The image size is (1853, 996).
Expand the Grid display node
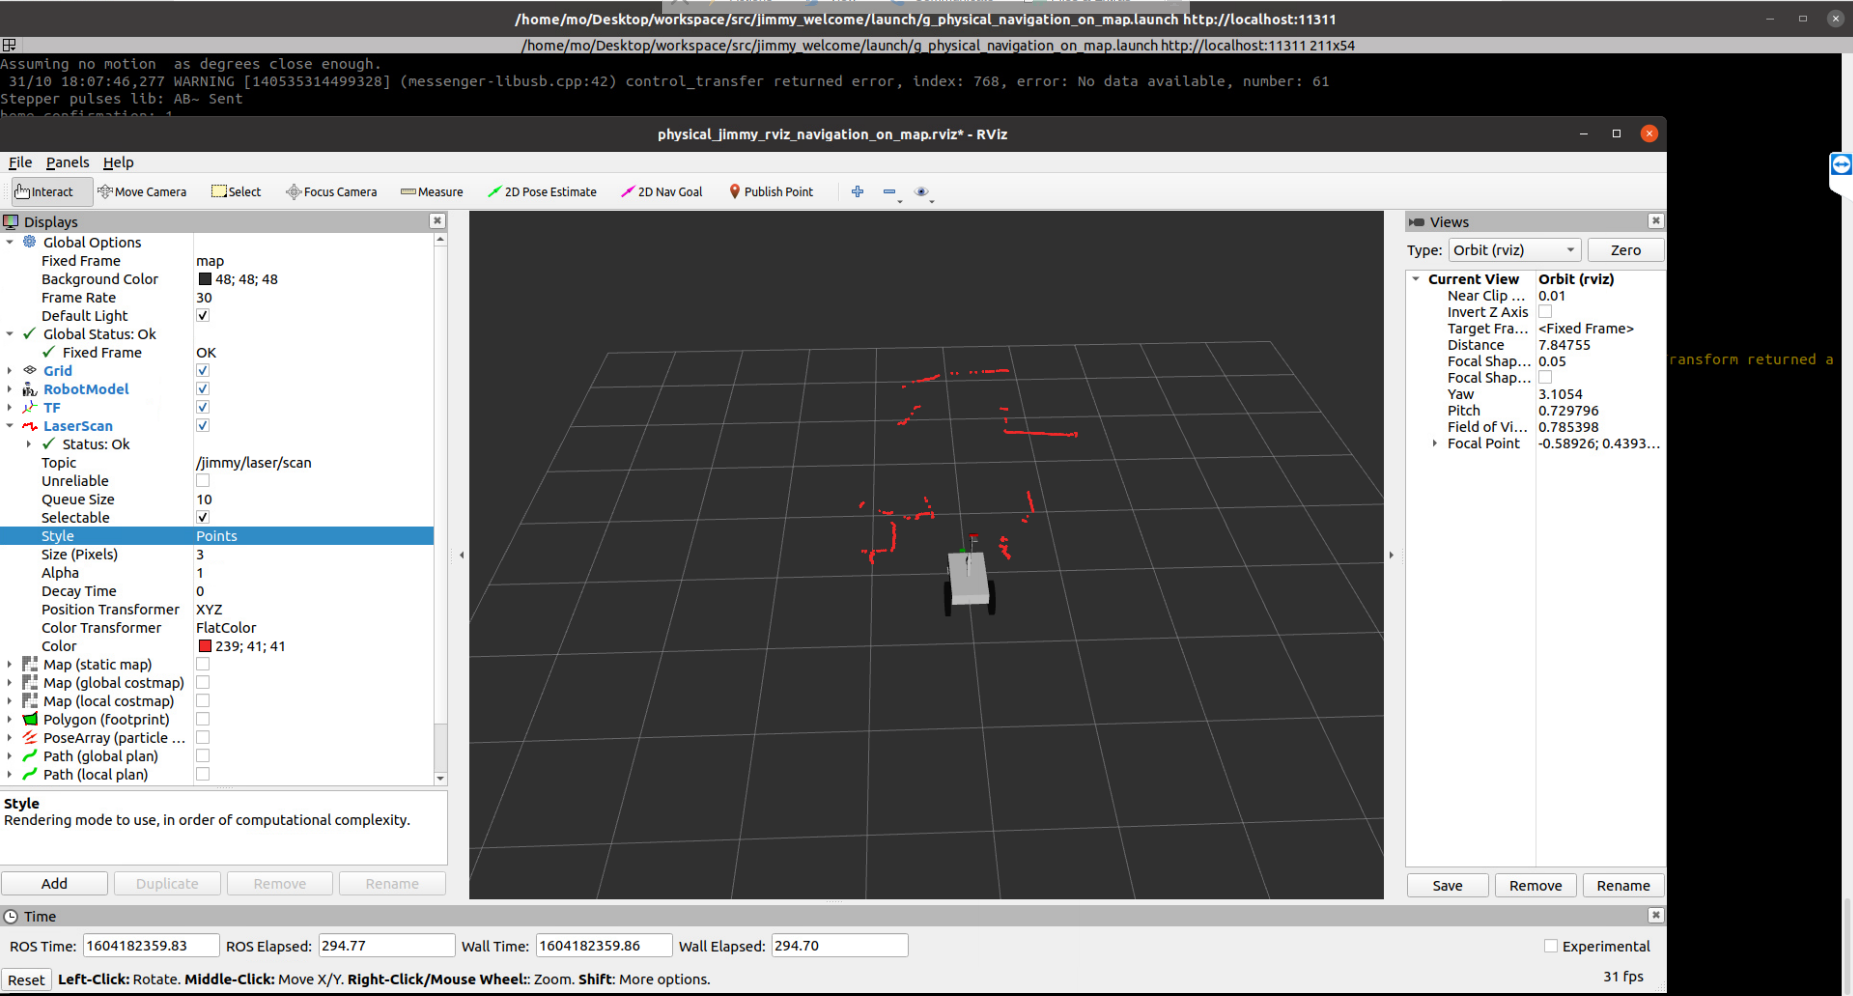tap(10, 371)
